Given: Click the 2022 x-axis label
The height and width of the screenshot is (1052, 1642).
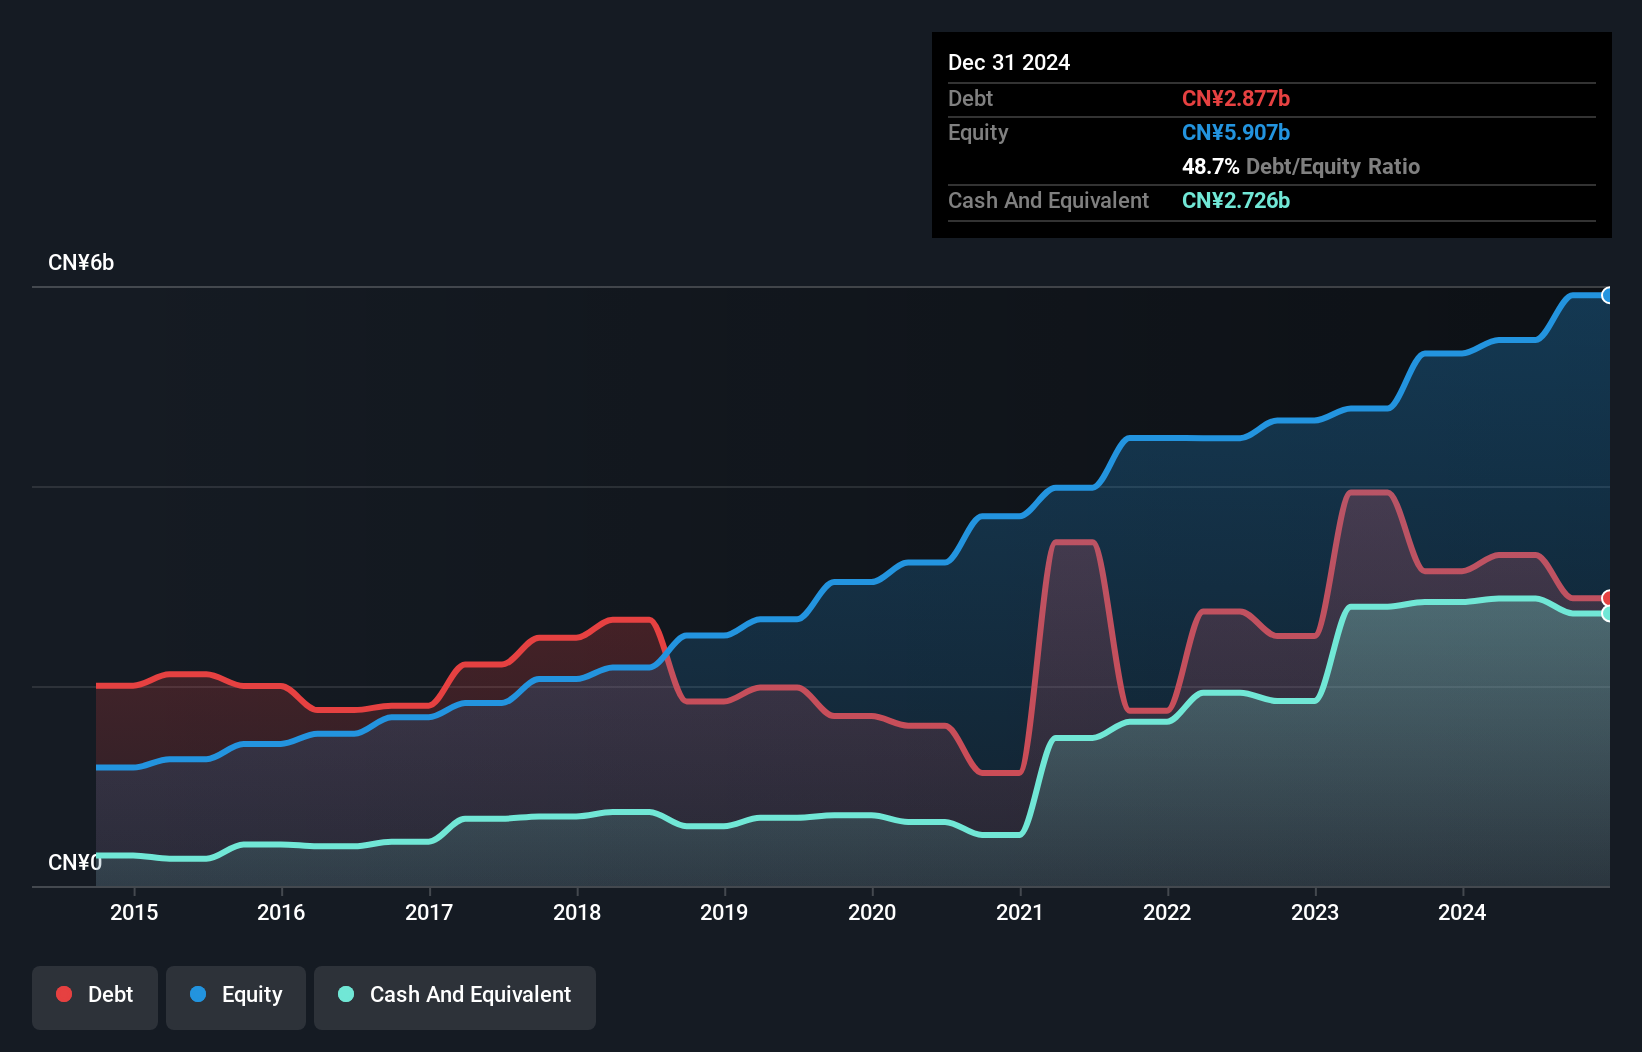Looking at the screenshot, I should [1167, 912].
